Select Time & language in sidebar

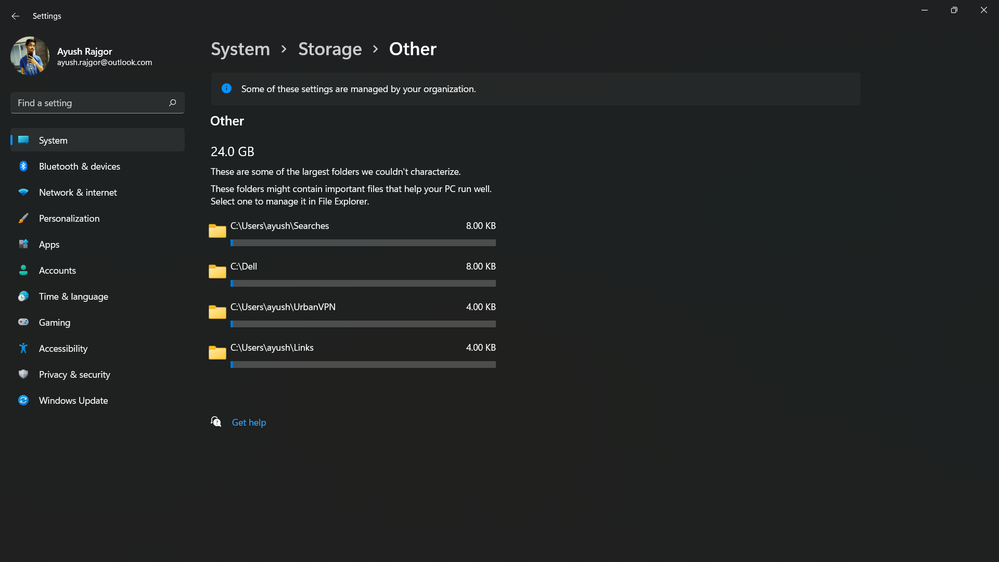tap(73, 297)
